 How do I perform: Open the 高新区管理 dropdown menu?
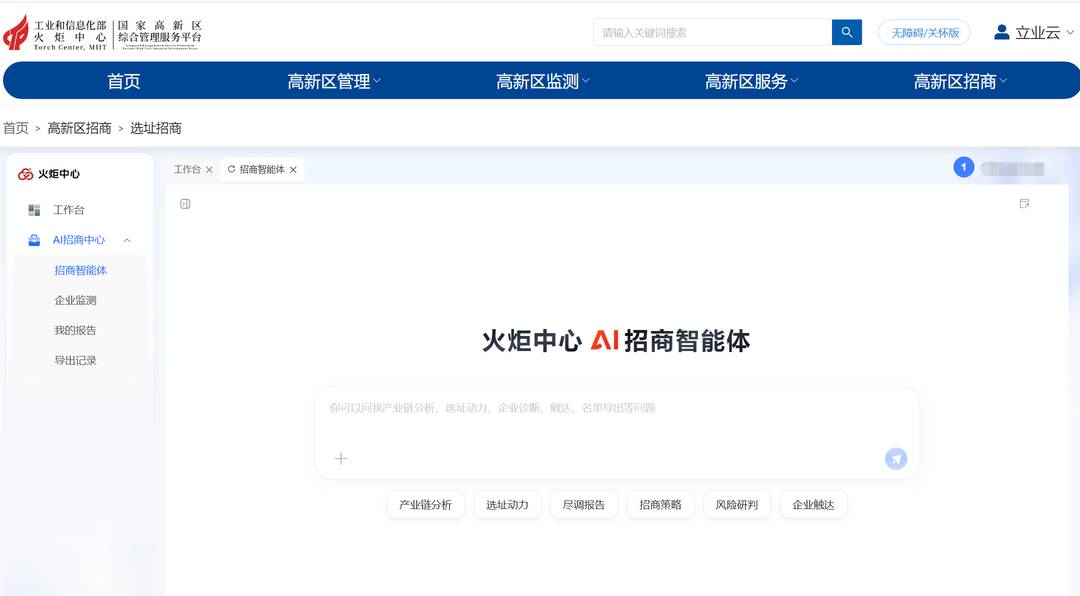tap(333, 81)
